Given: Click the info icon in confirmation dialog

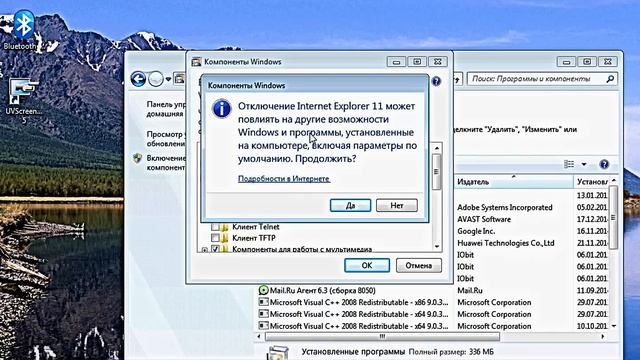Looking at the screenshot, I should click(x=222, y=109).
